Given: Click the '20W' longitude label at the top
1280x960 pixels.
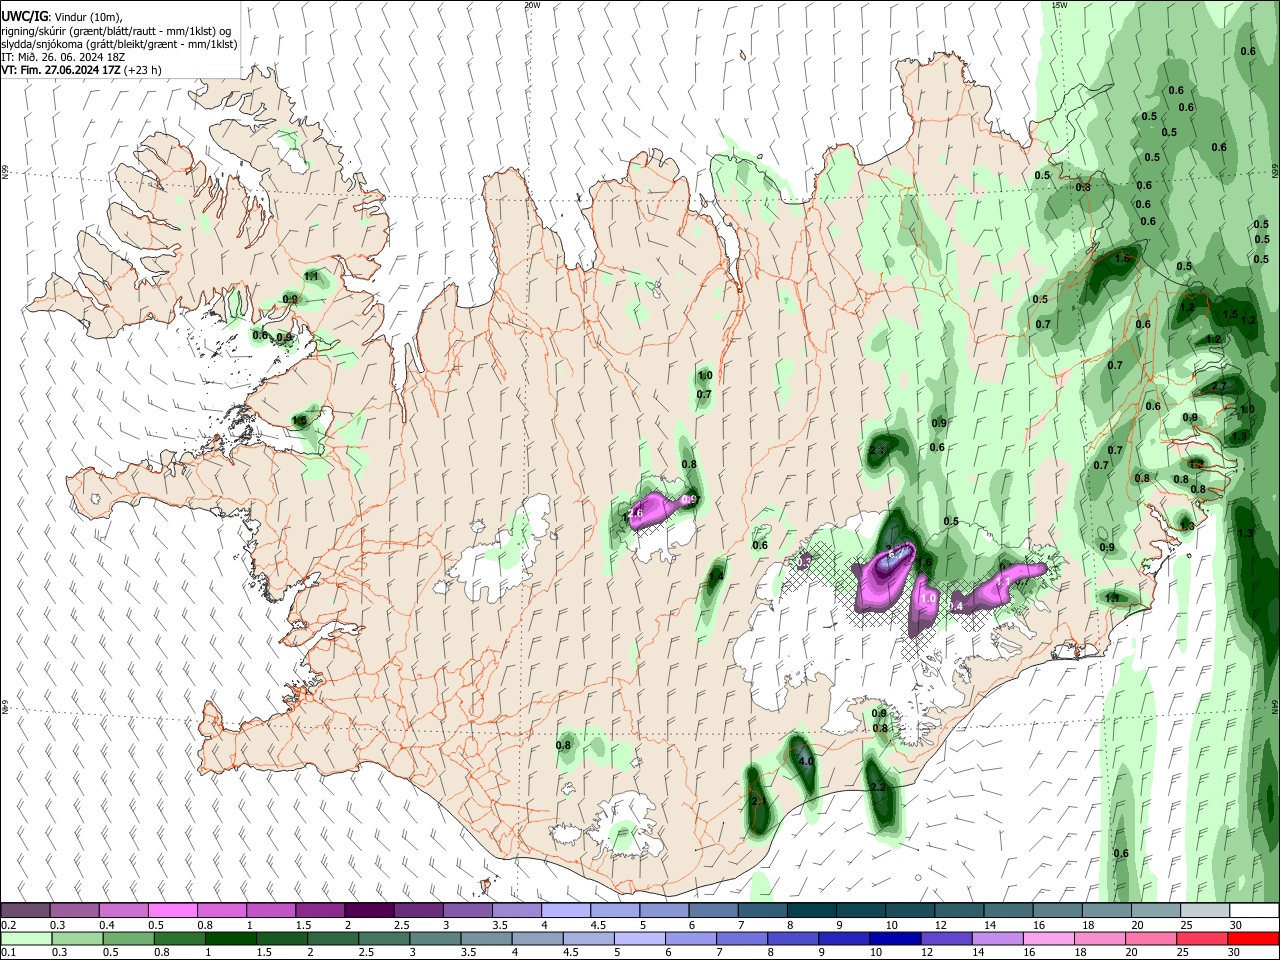Looking at the screenshot, I should (532, 5).
